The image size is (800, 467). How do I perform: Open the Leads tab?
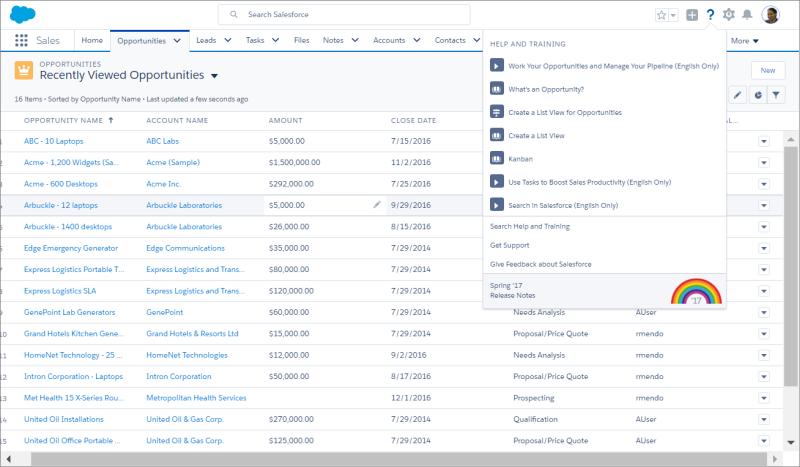coord(206,40)
